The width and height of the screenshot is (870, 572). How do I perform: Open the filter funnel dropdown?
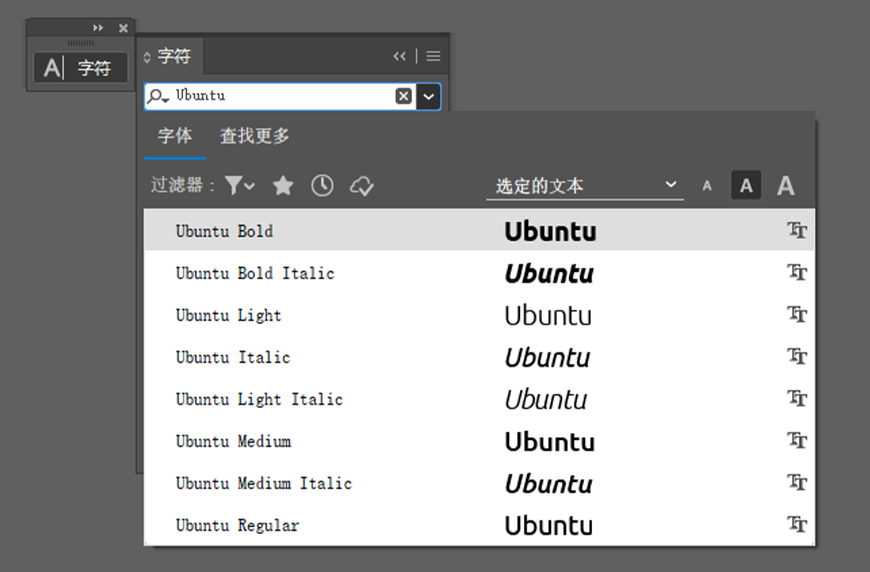240,185
